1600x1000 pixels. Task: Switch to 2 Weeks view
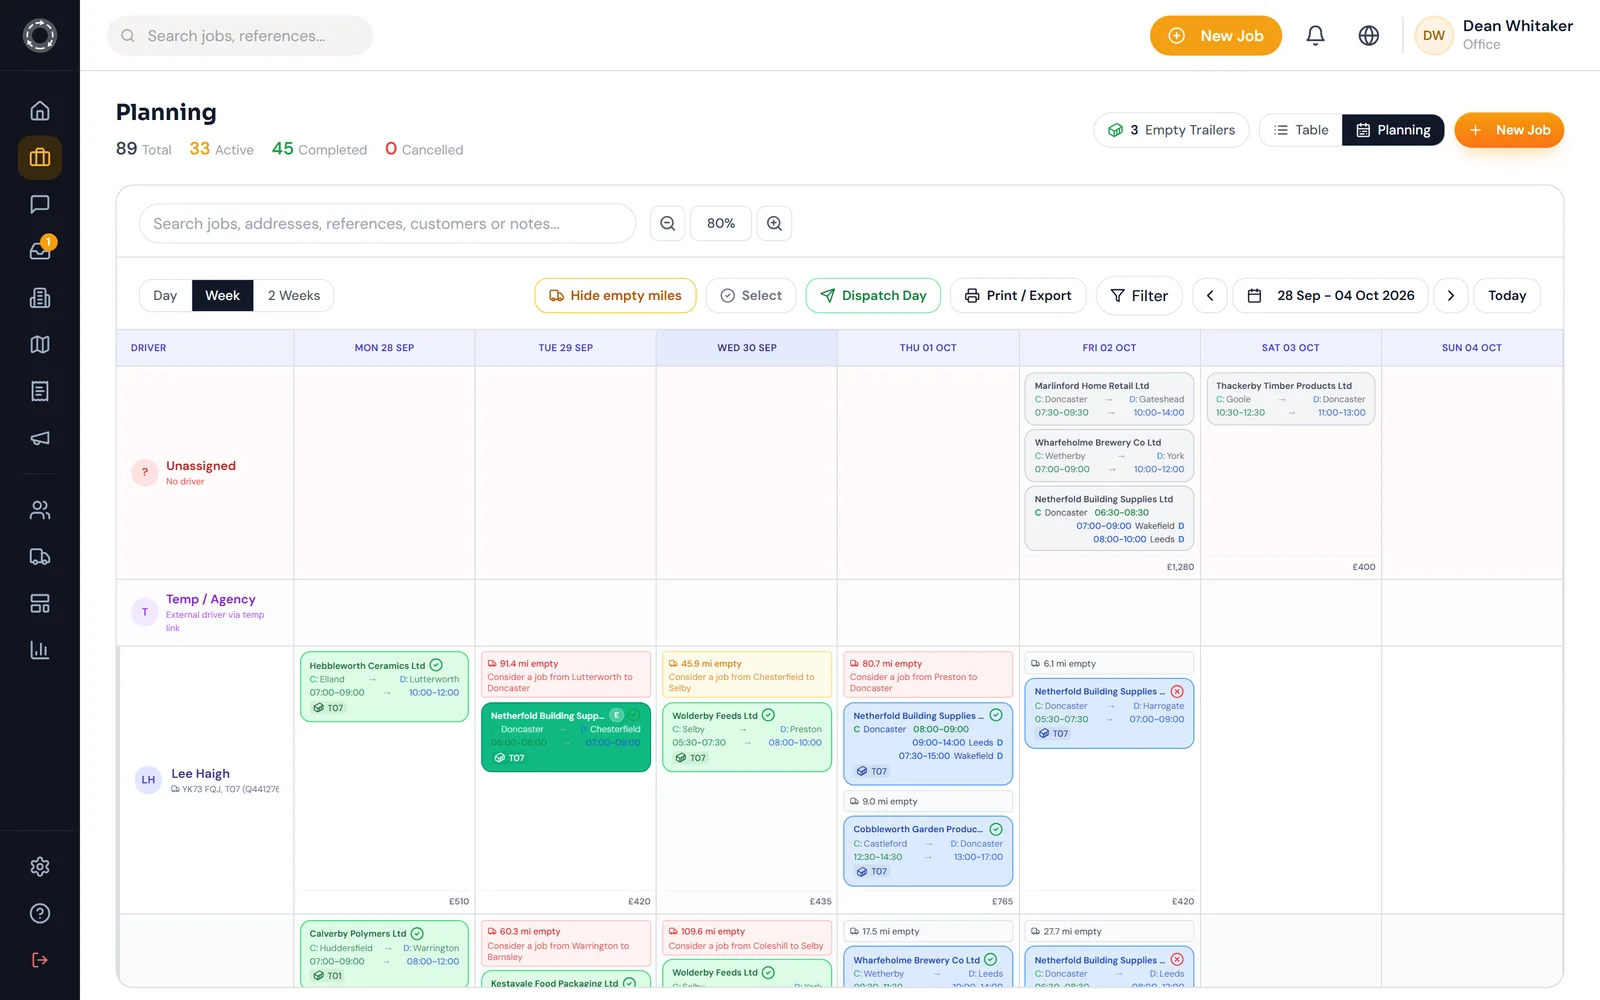click(294, 295)
